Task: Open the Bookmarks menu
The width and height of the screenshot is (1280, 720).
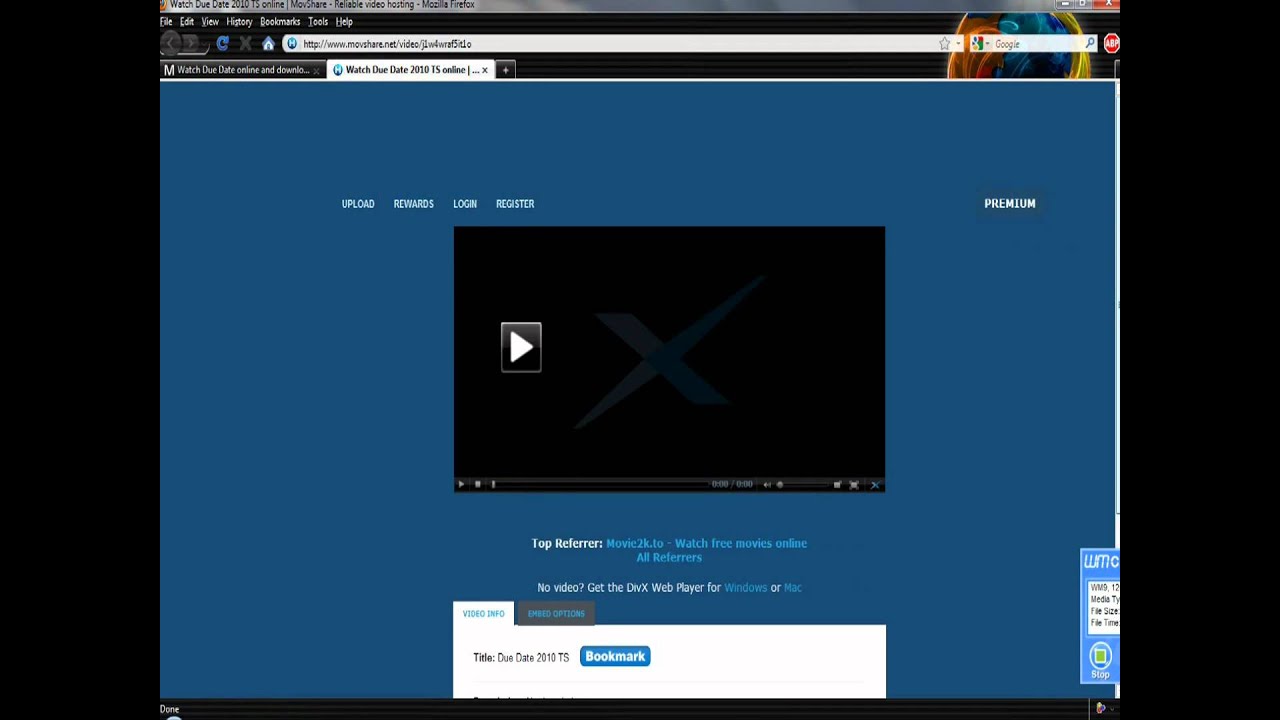Action: coord(280,21)
